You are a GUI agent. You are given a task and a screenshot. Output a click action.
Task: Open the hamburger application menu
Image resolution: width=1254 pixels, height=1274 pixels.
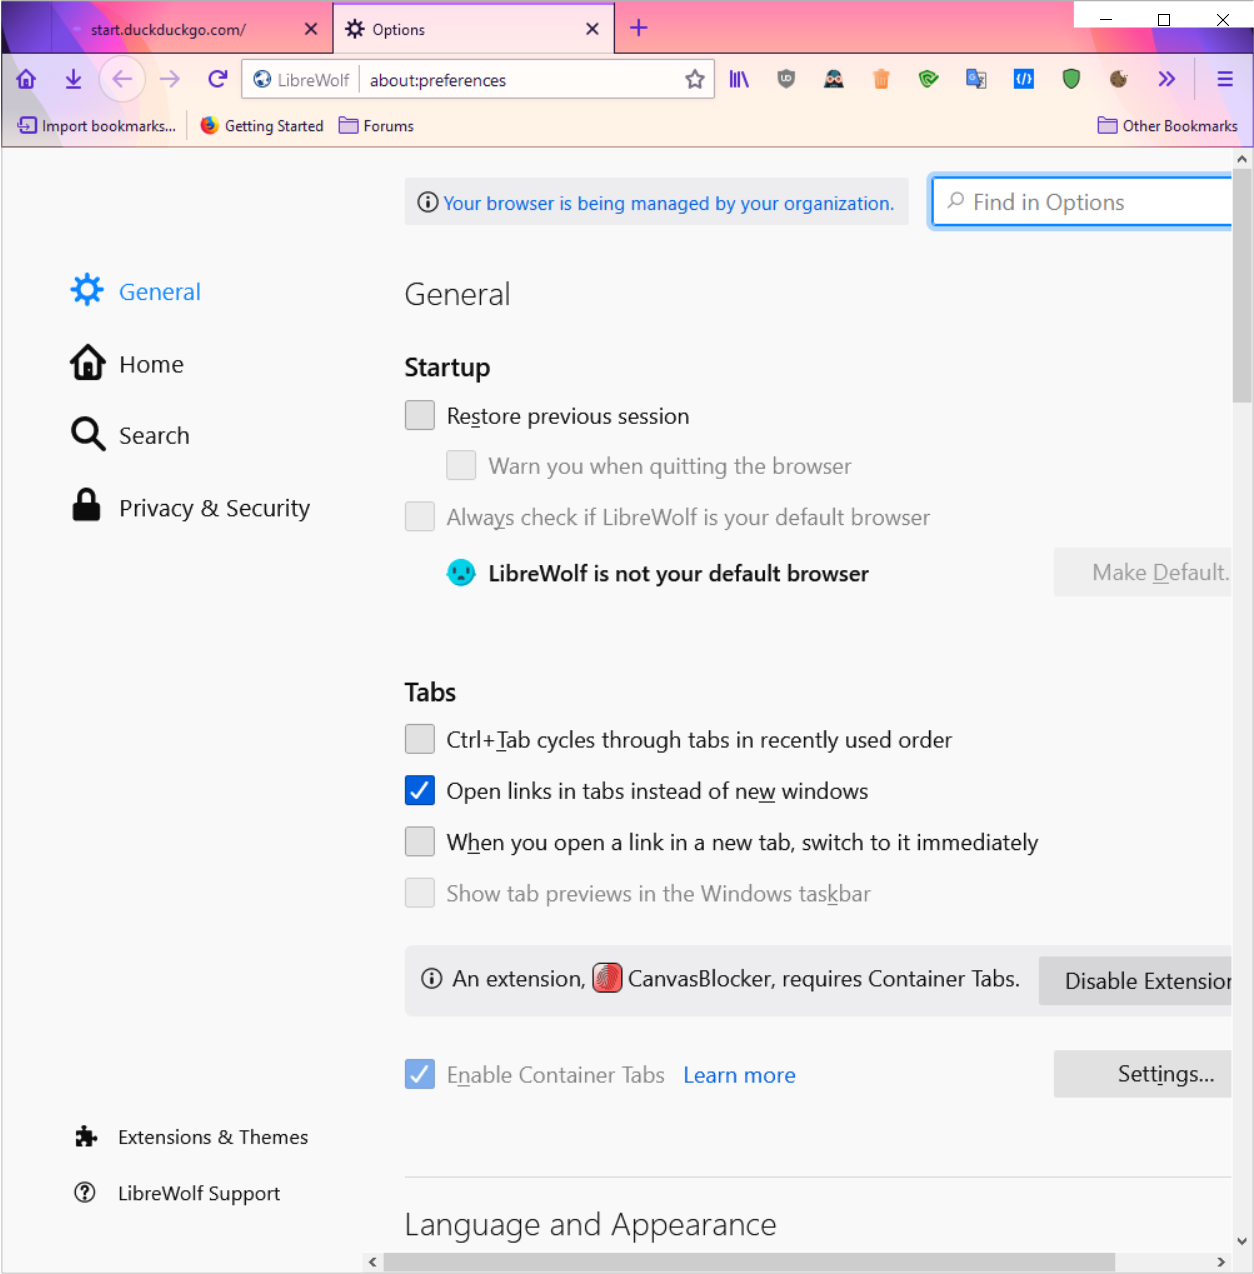pyautogui.click(x=1225, y=79)
